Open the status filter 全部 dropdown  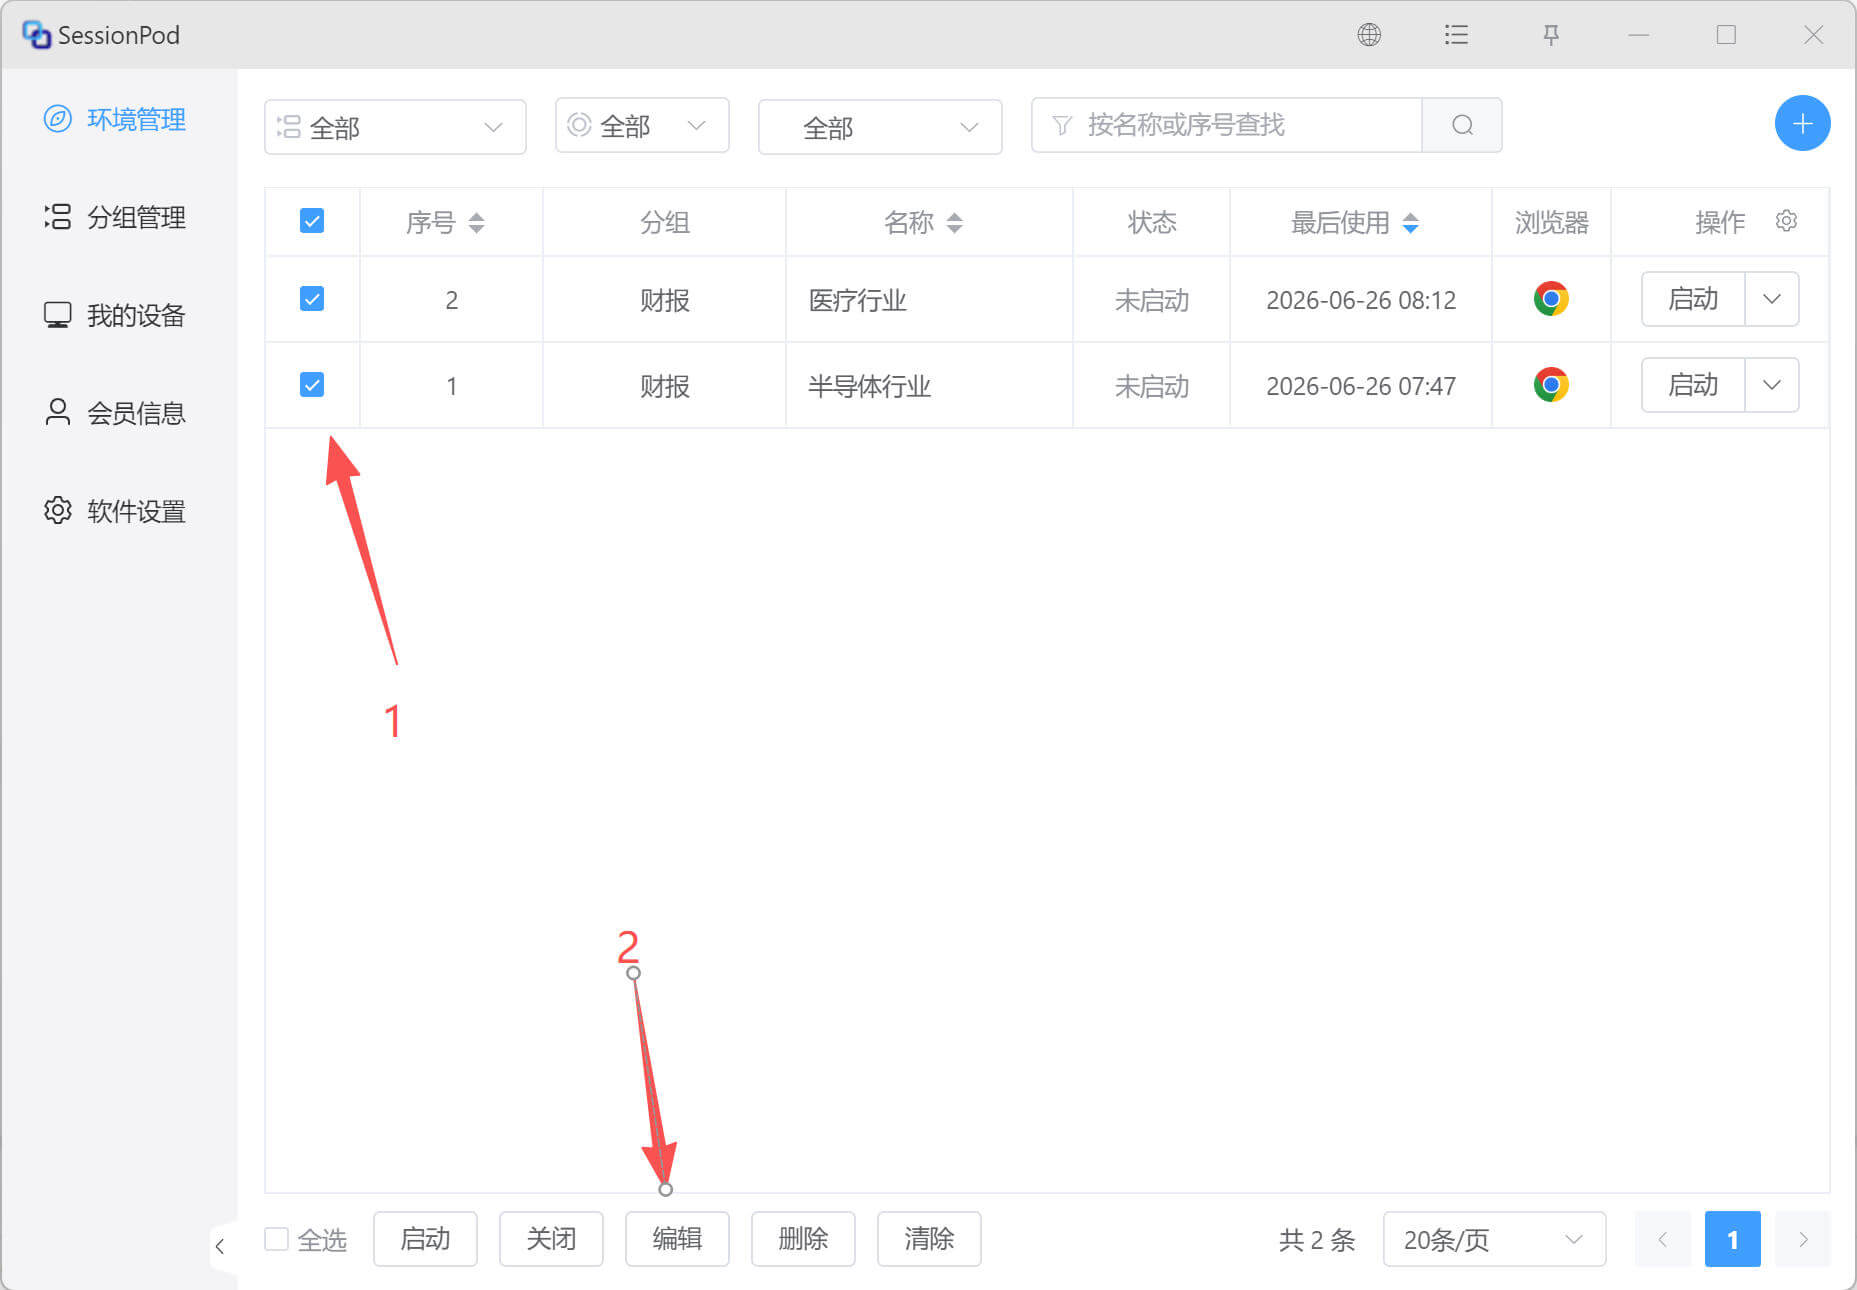(x=642, y=125)
